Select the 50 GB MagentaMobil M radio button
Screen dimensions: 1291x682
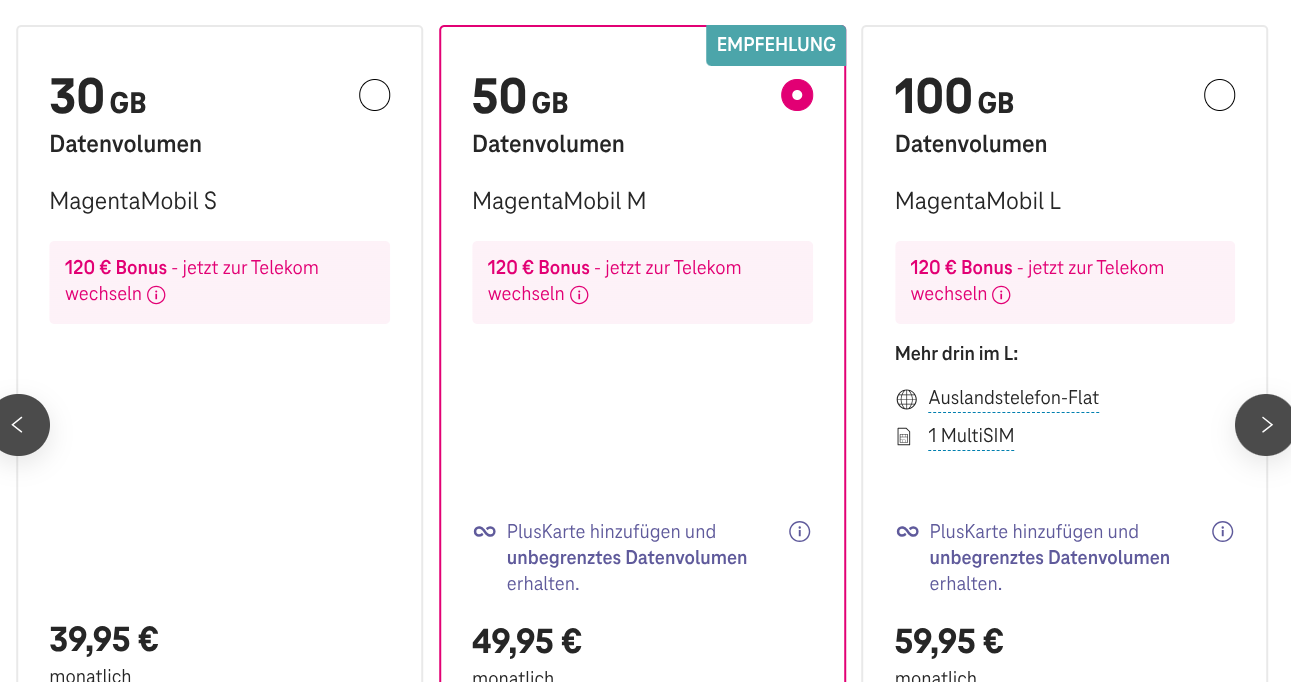tap(797, 96)
